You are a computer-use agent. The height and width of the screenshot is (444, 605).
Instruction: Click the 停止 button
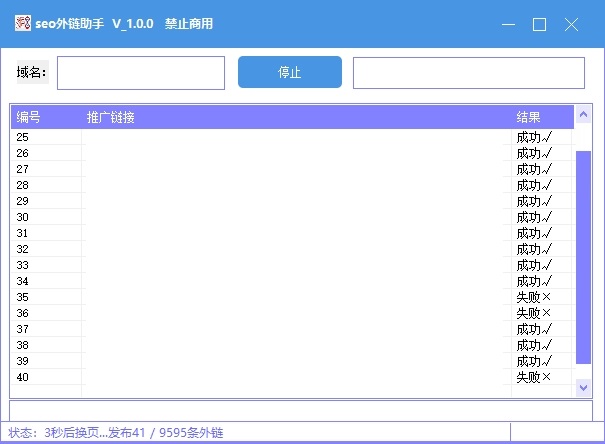[x=290, y=72]
